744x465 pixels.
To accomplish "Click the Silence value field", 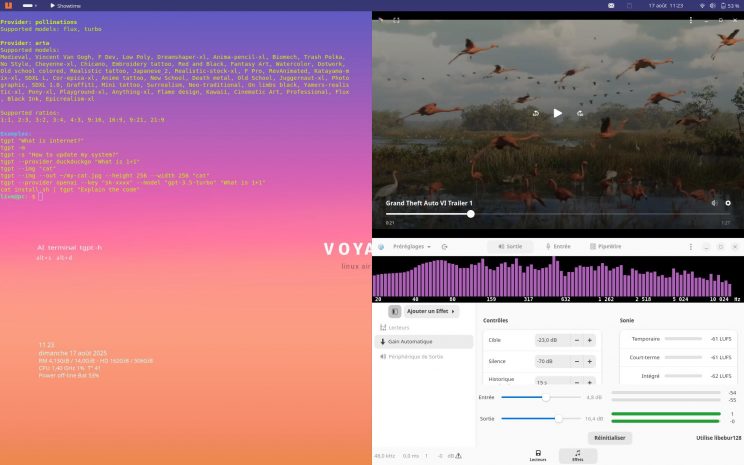I will (x=552, y=362).
